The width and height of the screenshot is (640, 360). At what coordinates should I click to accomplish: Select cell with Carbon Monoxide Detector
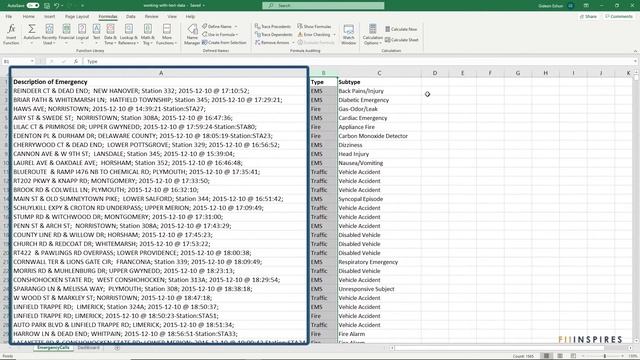(379, 136)
